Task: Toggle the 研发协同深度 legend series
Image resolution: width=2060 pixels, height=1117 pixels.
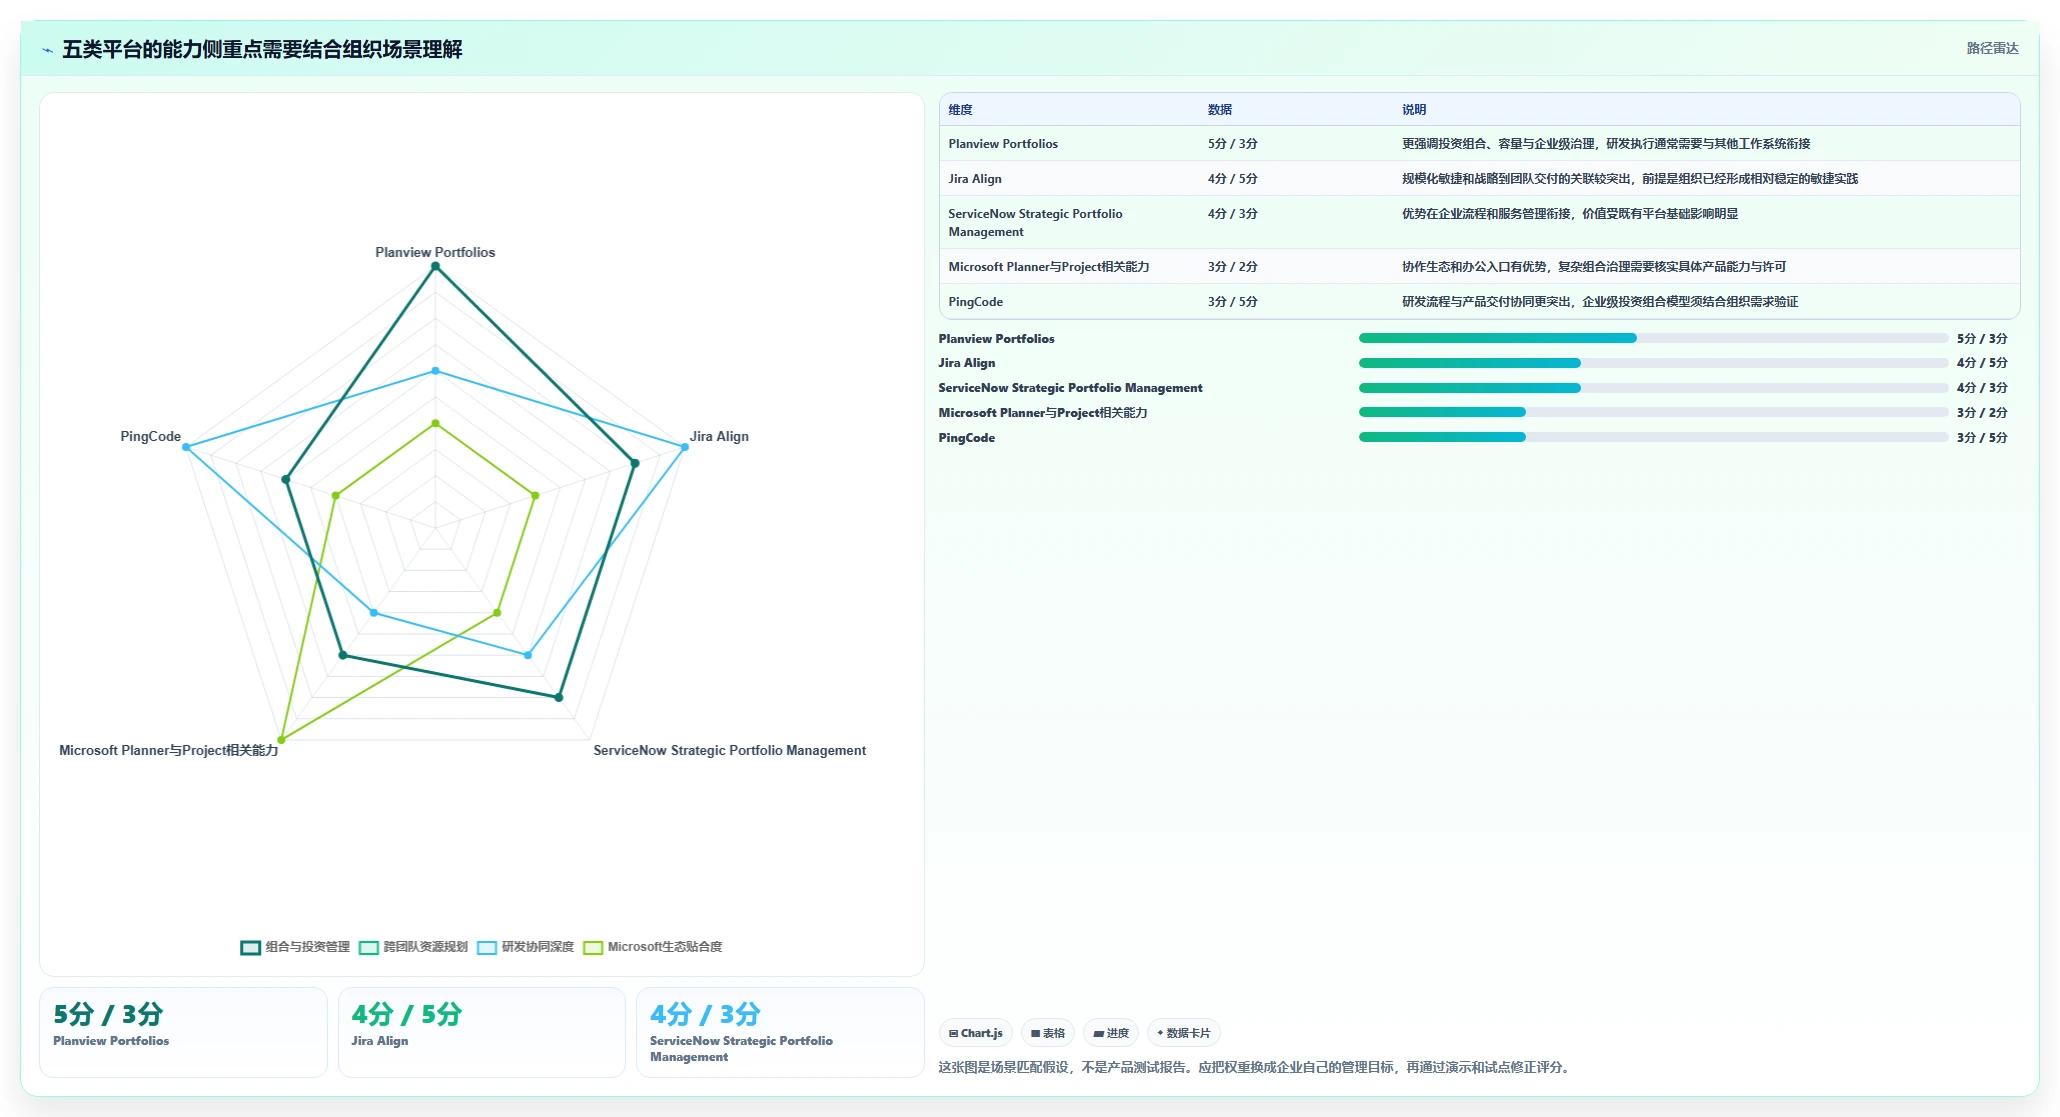Action: point(525,947)
